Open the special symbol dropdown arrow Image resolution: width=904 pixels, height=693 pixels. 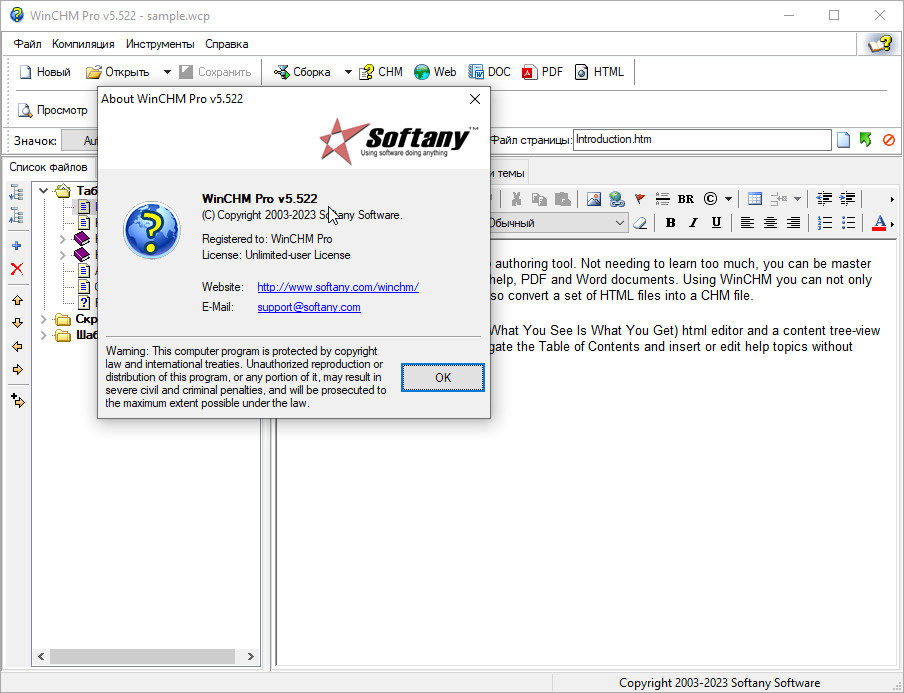[x=728, y=199]
